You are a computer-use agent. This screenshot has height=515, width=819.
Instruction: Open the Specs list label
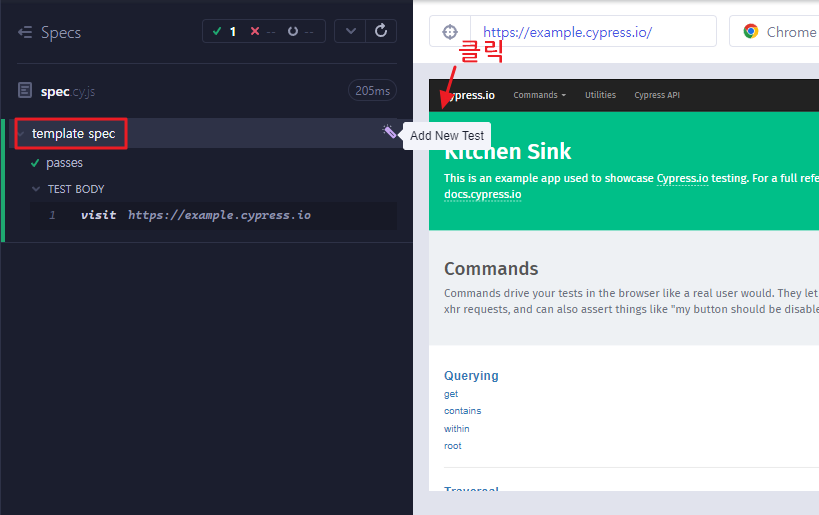coord(61,32)
